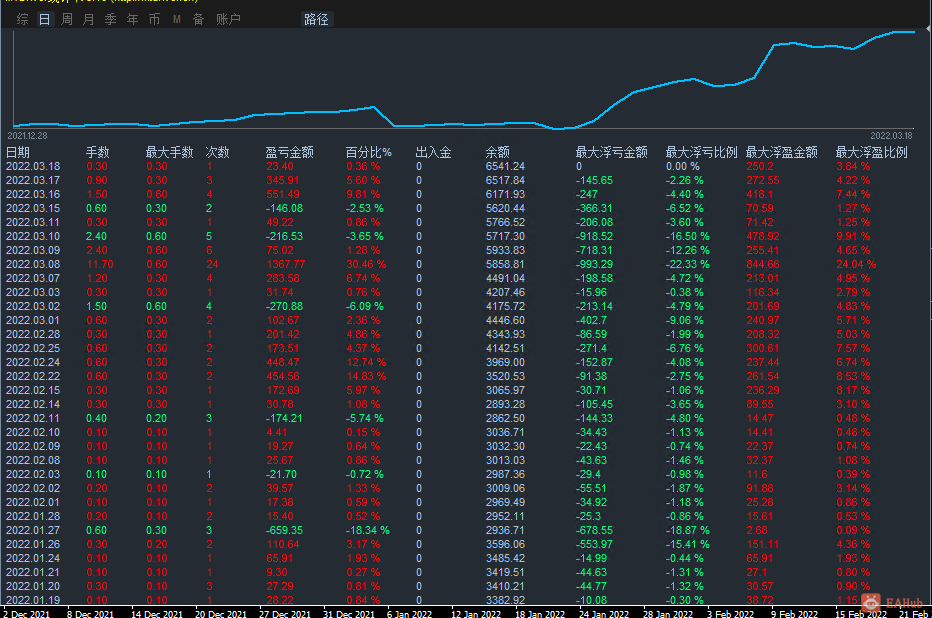Click the 14.83 % percentage cell

tap(366, 376)
